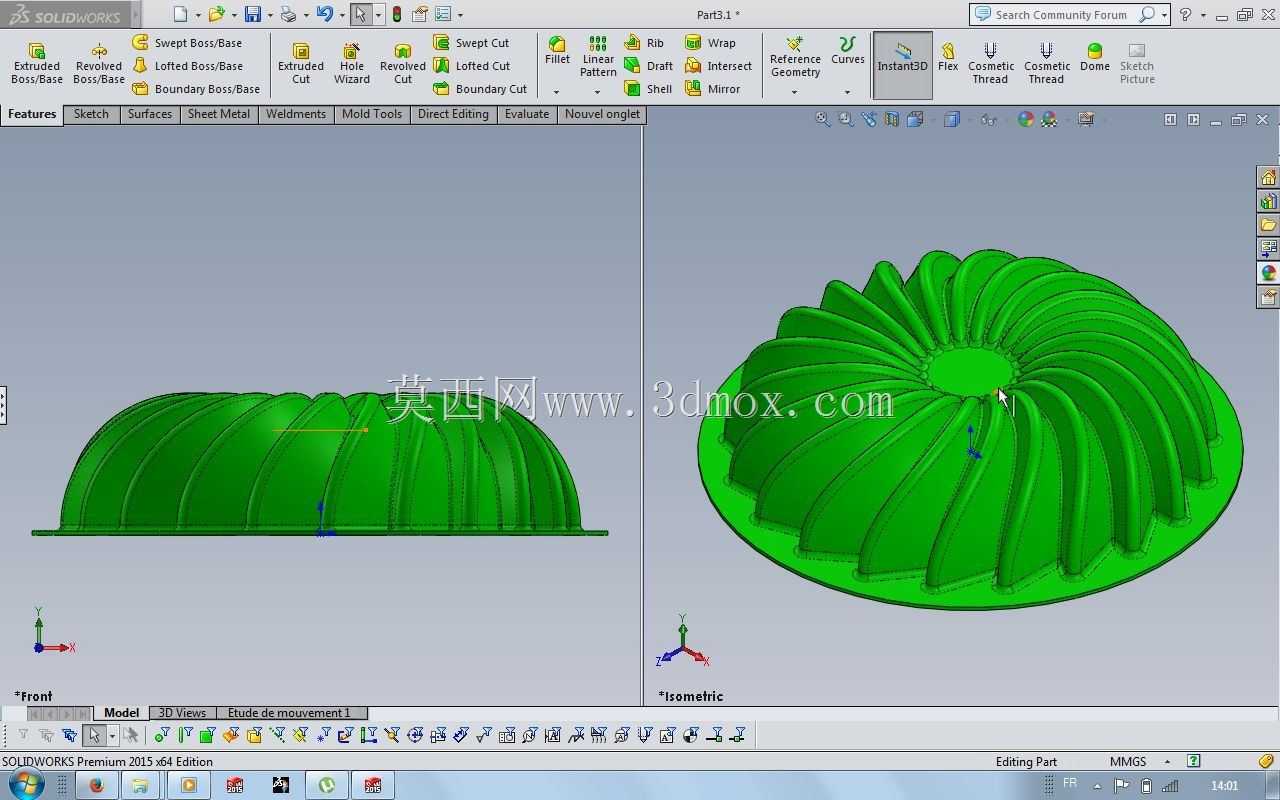Open Appearances tab in right task pane

(1268, 273)
